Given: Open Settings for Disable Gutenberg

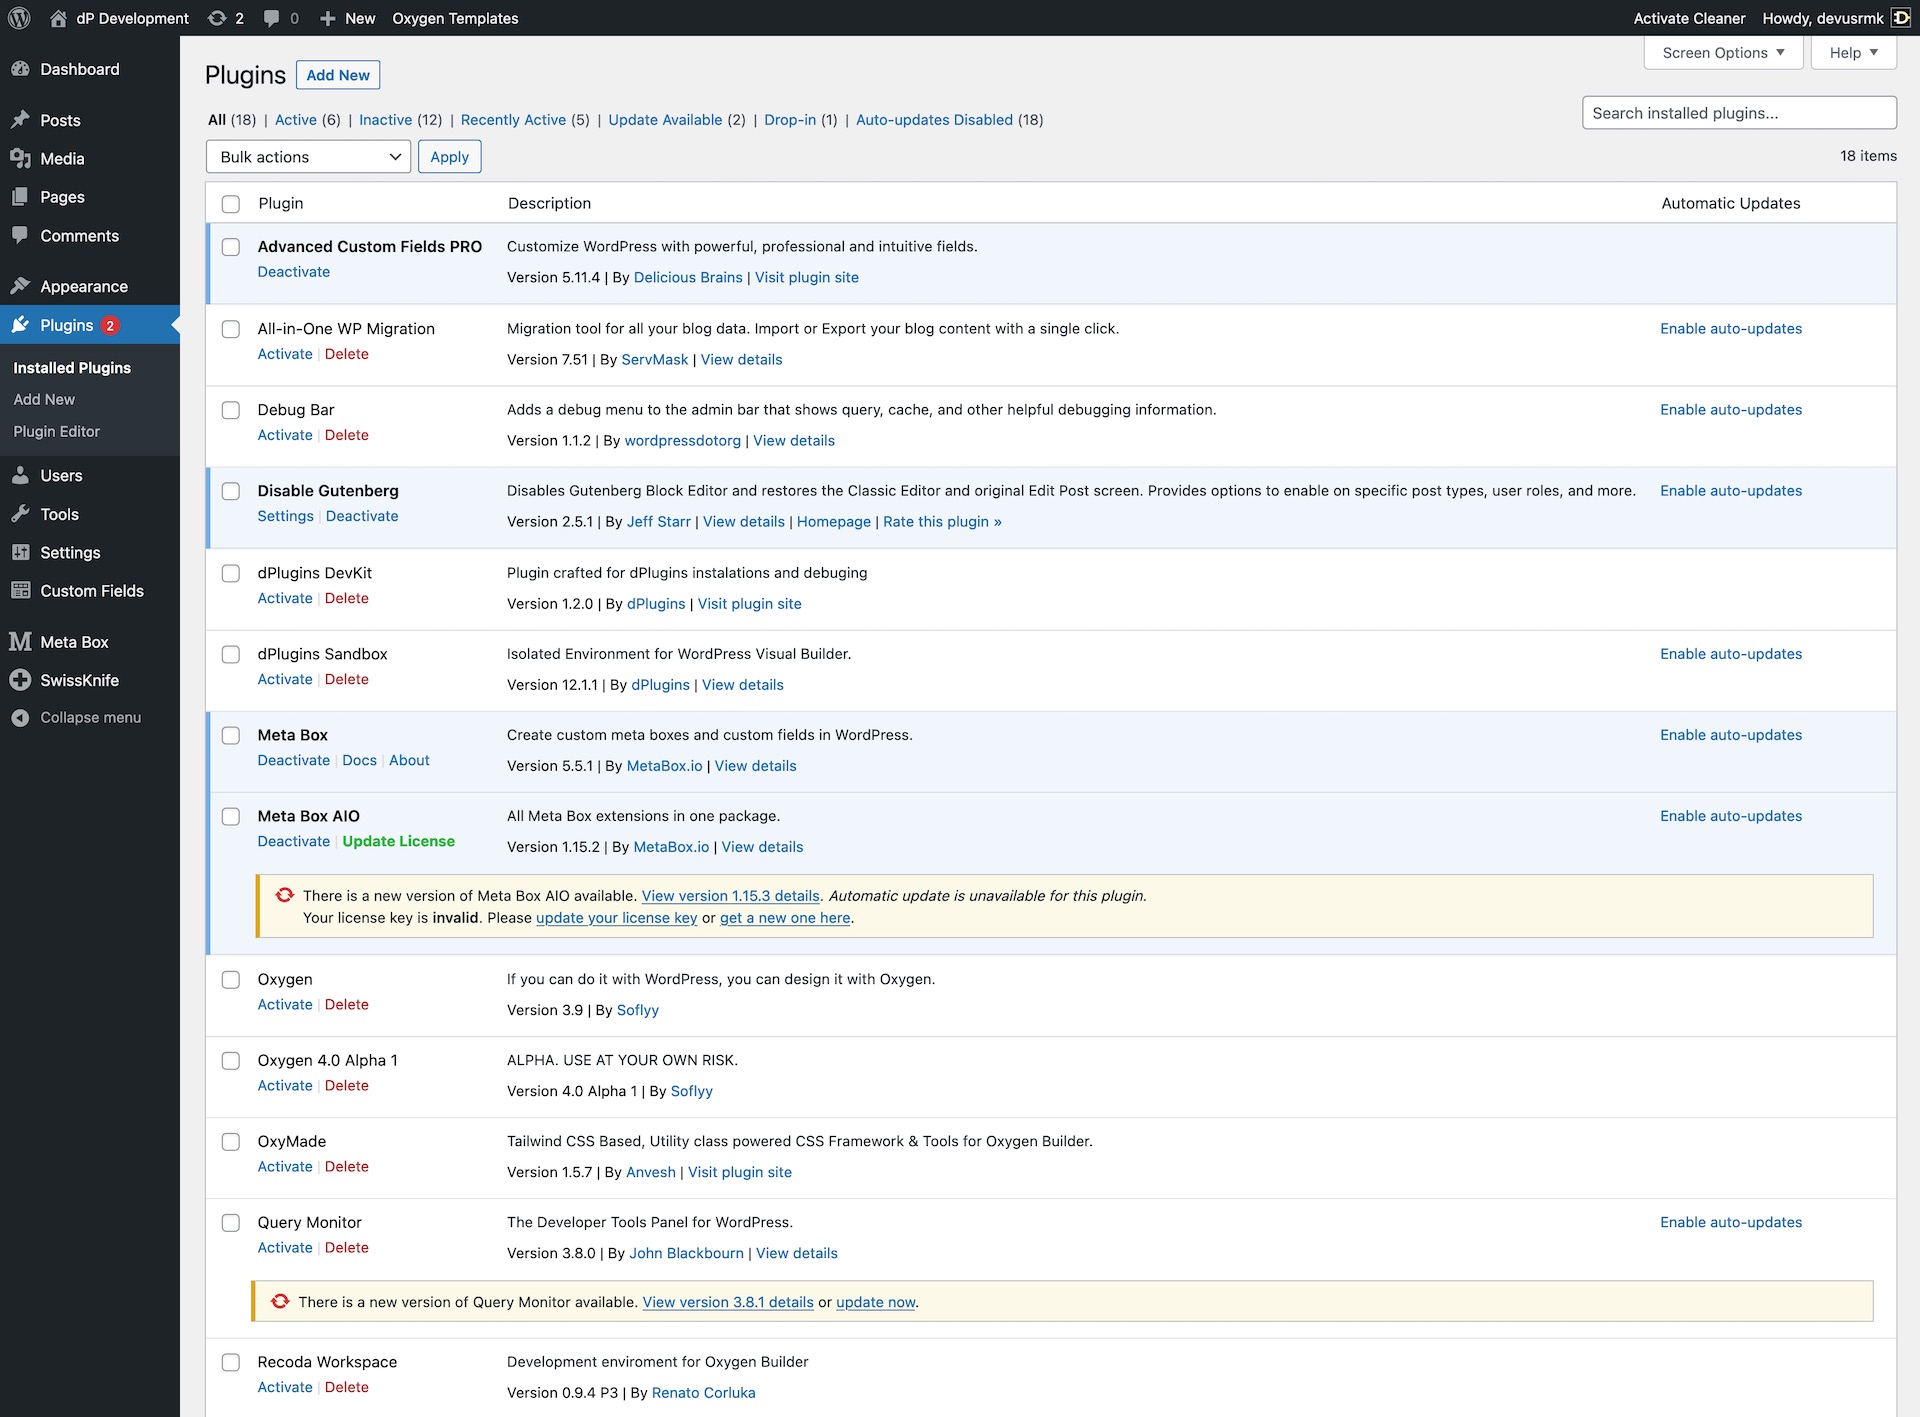Looking at the screenshot, I should point(286,516).
